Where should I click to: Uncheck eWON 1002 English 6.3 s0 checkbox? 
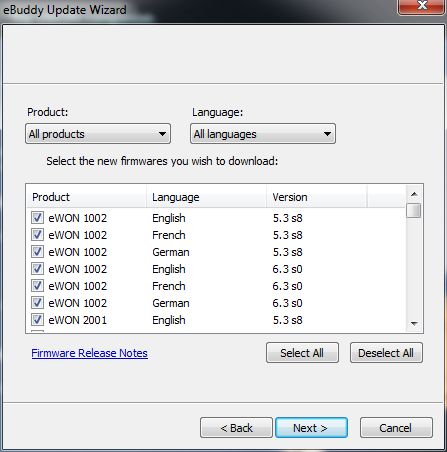pos(37,269)
